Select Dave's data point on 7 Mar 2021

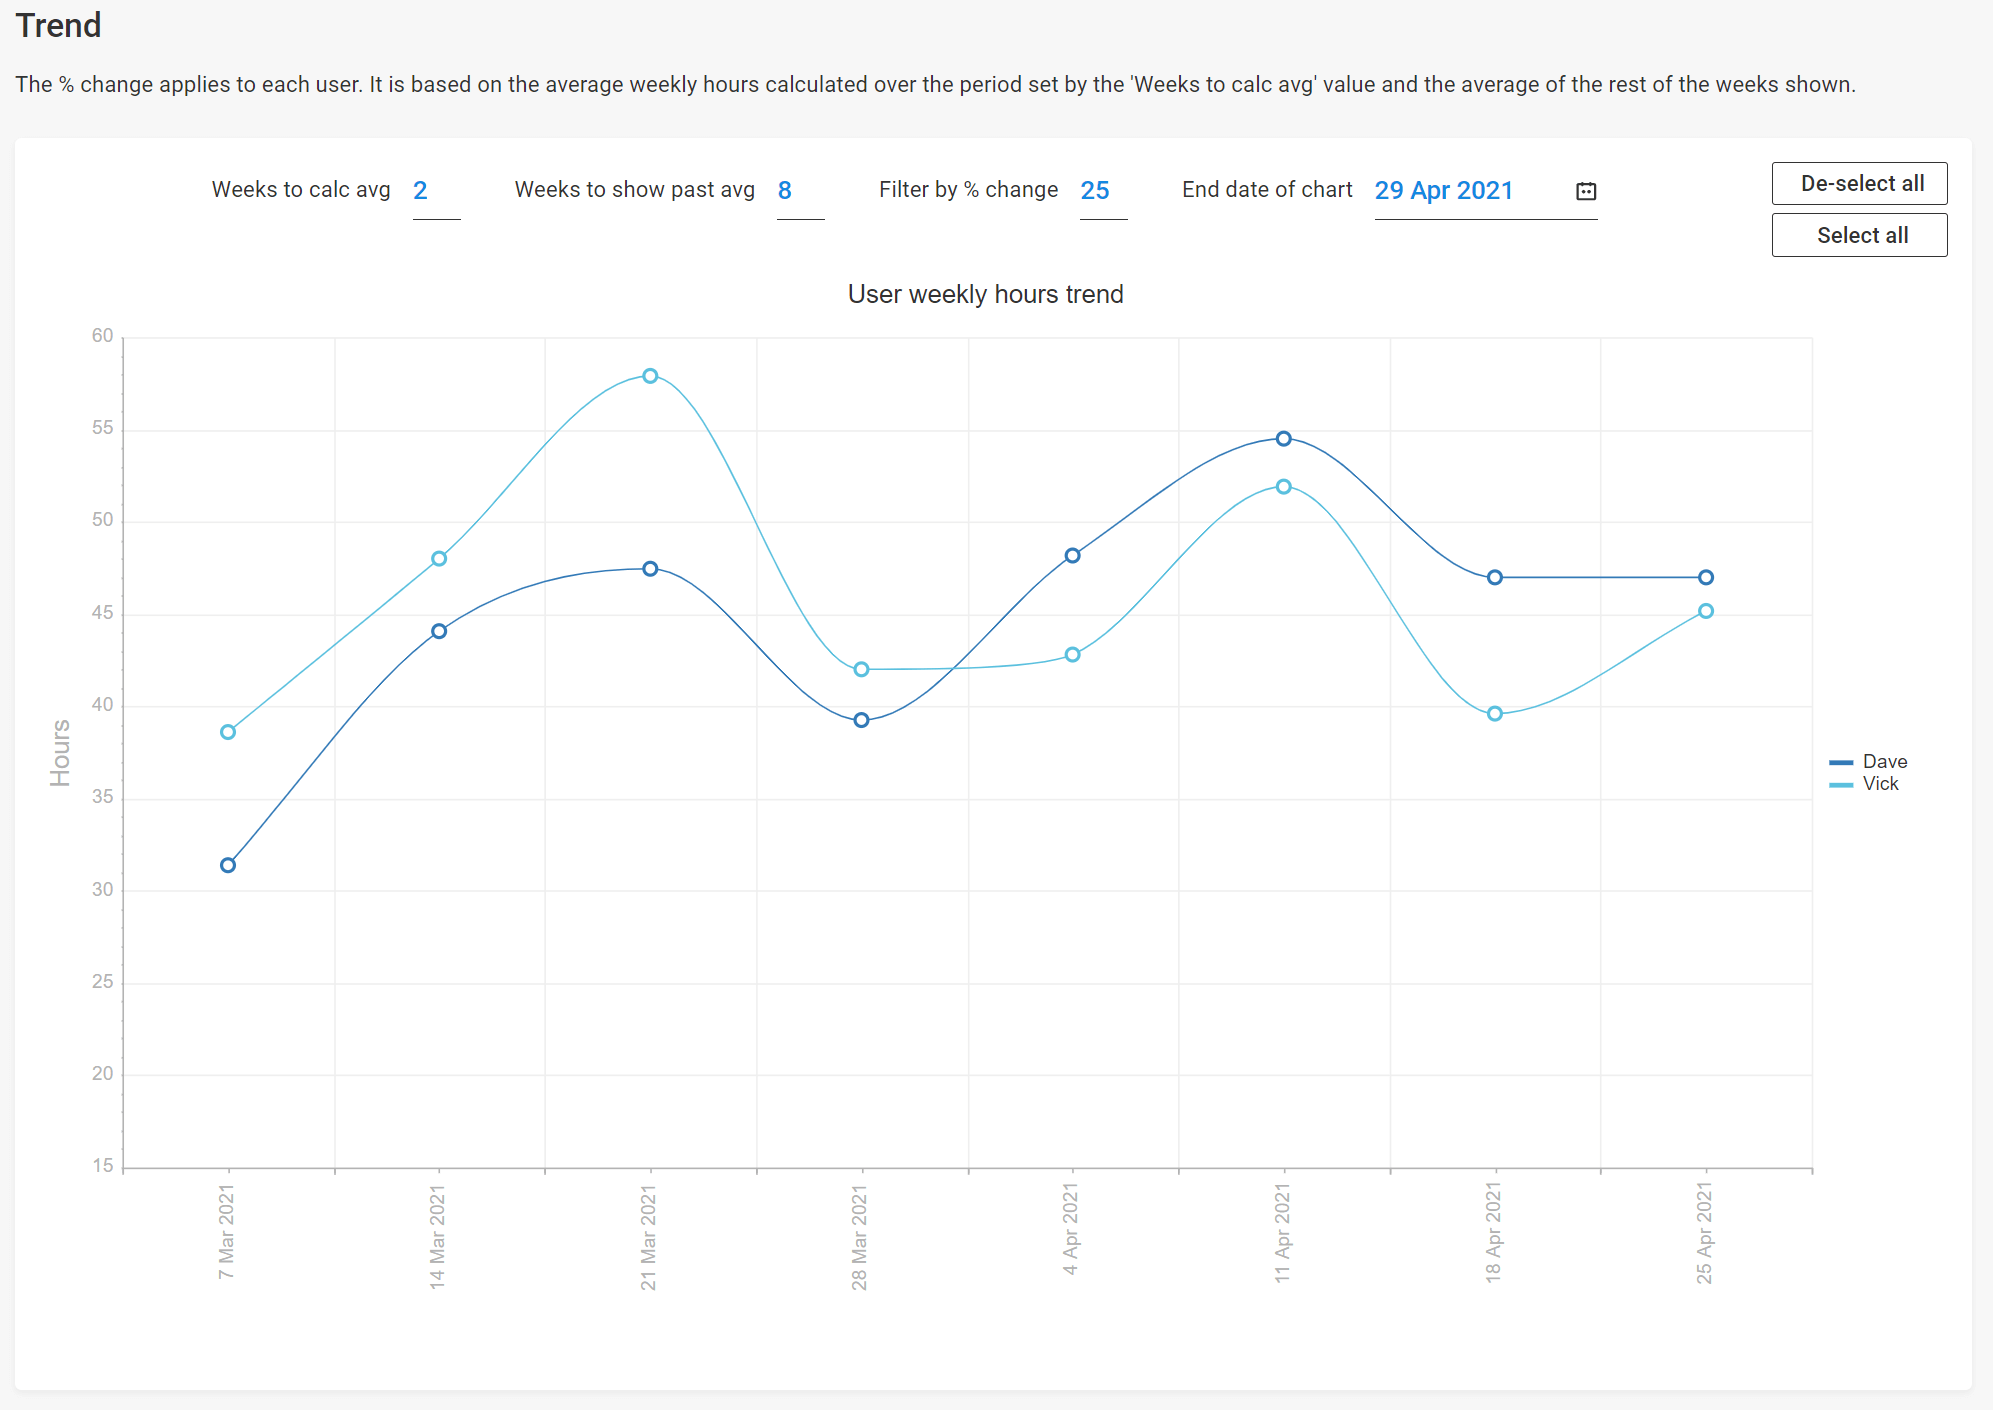coord(228,865)
